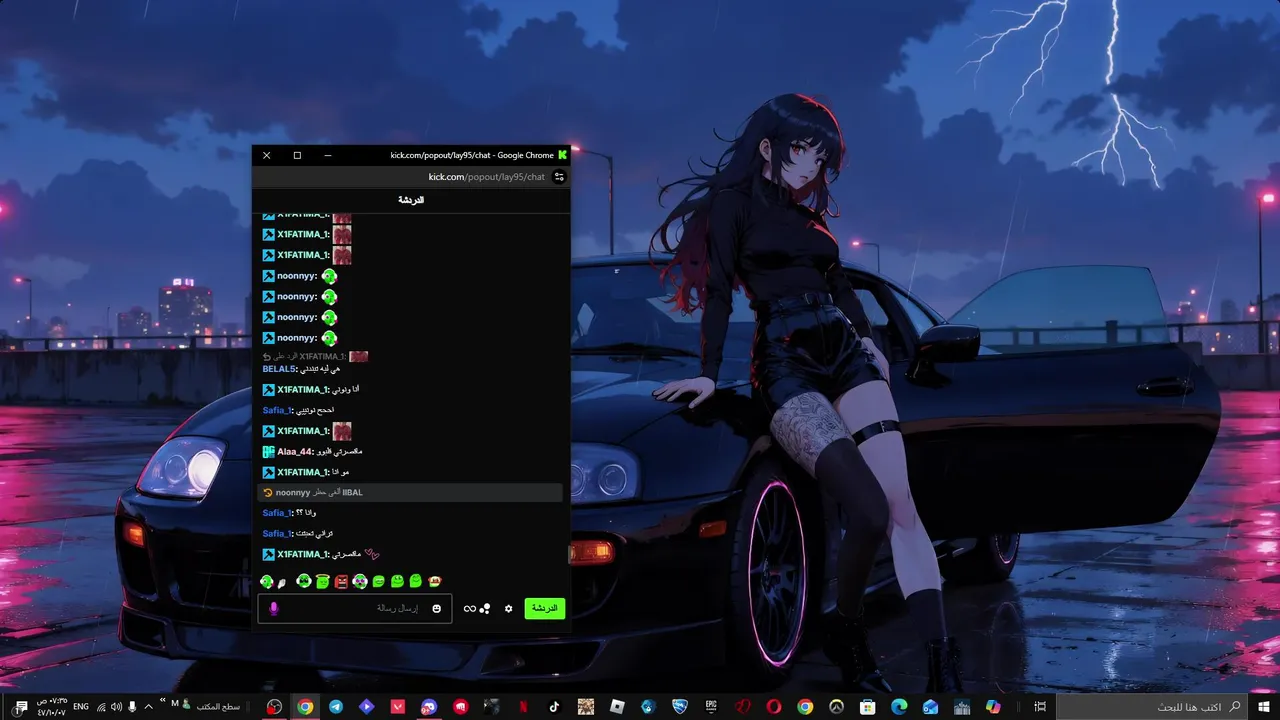Open Opera browser from the taskbar
This screenshot has height=720, width=1280.
(x=774, y=707)
